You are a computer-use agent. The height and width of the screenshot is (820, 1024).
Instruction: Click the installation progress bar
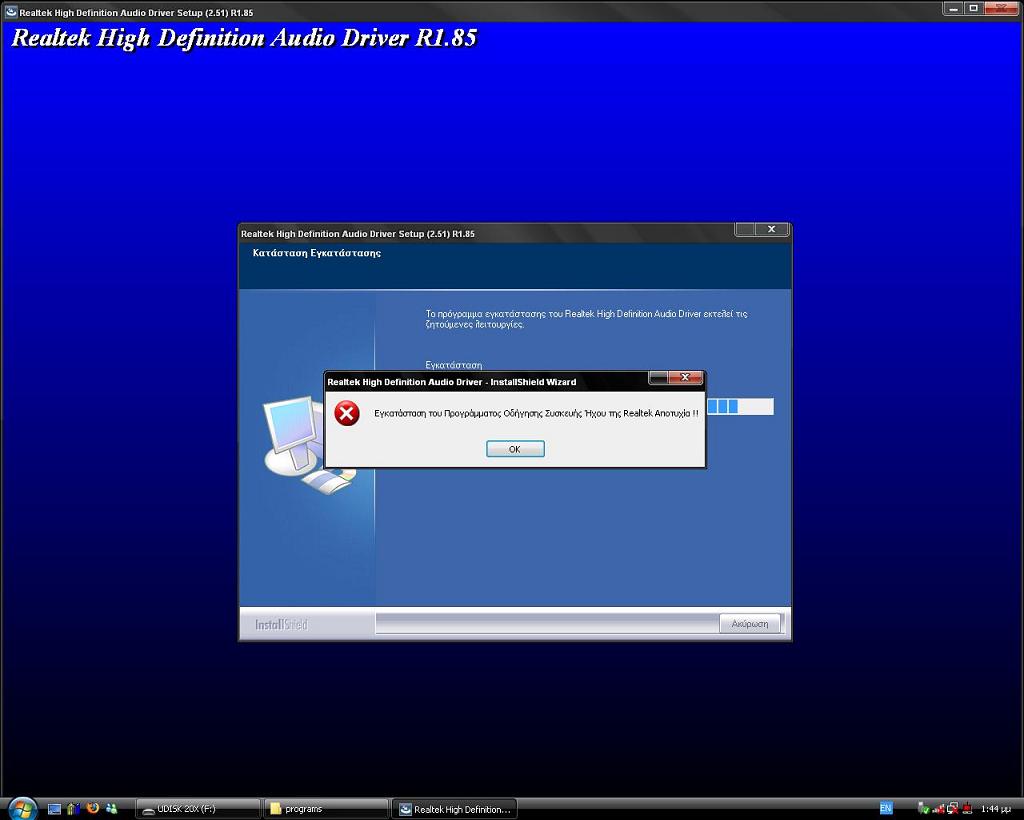pyautogui.click(x=740, y=407)
